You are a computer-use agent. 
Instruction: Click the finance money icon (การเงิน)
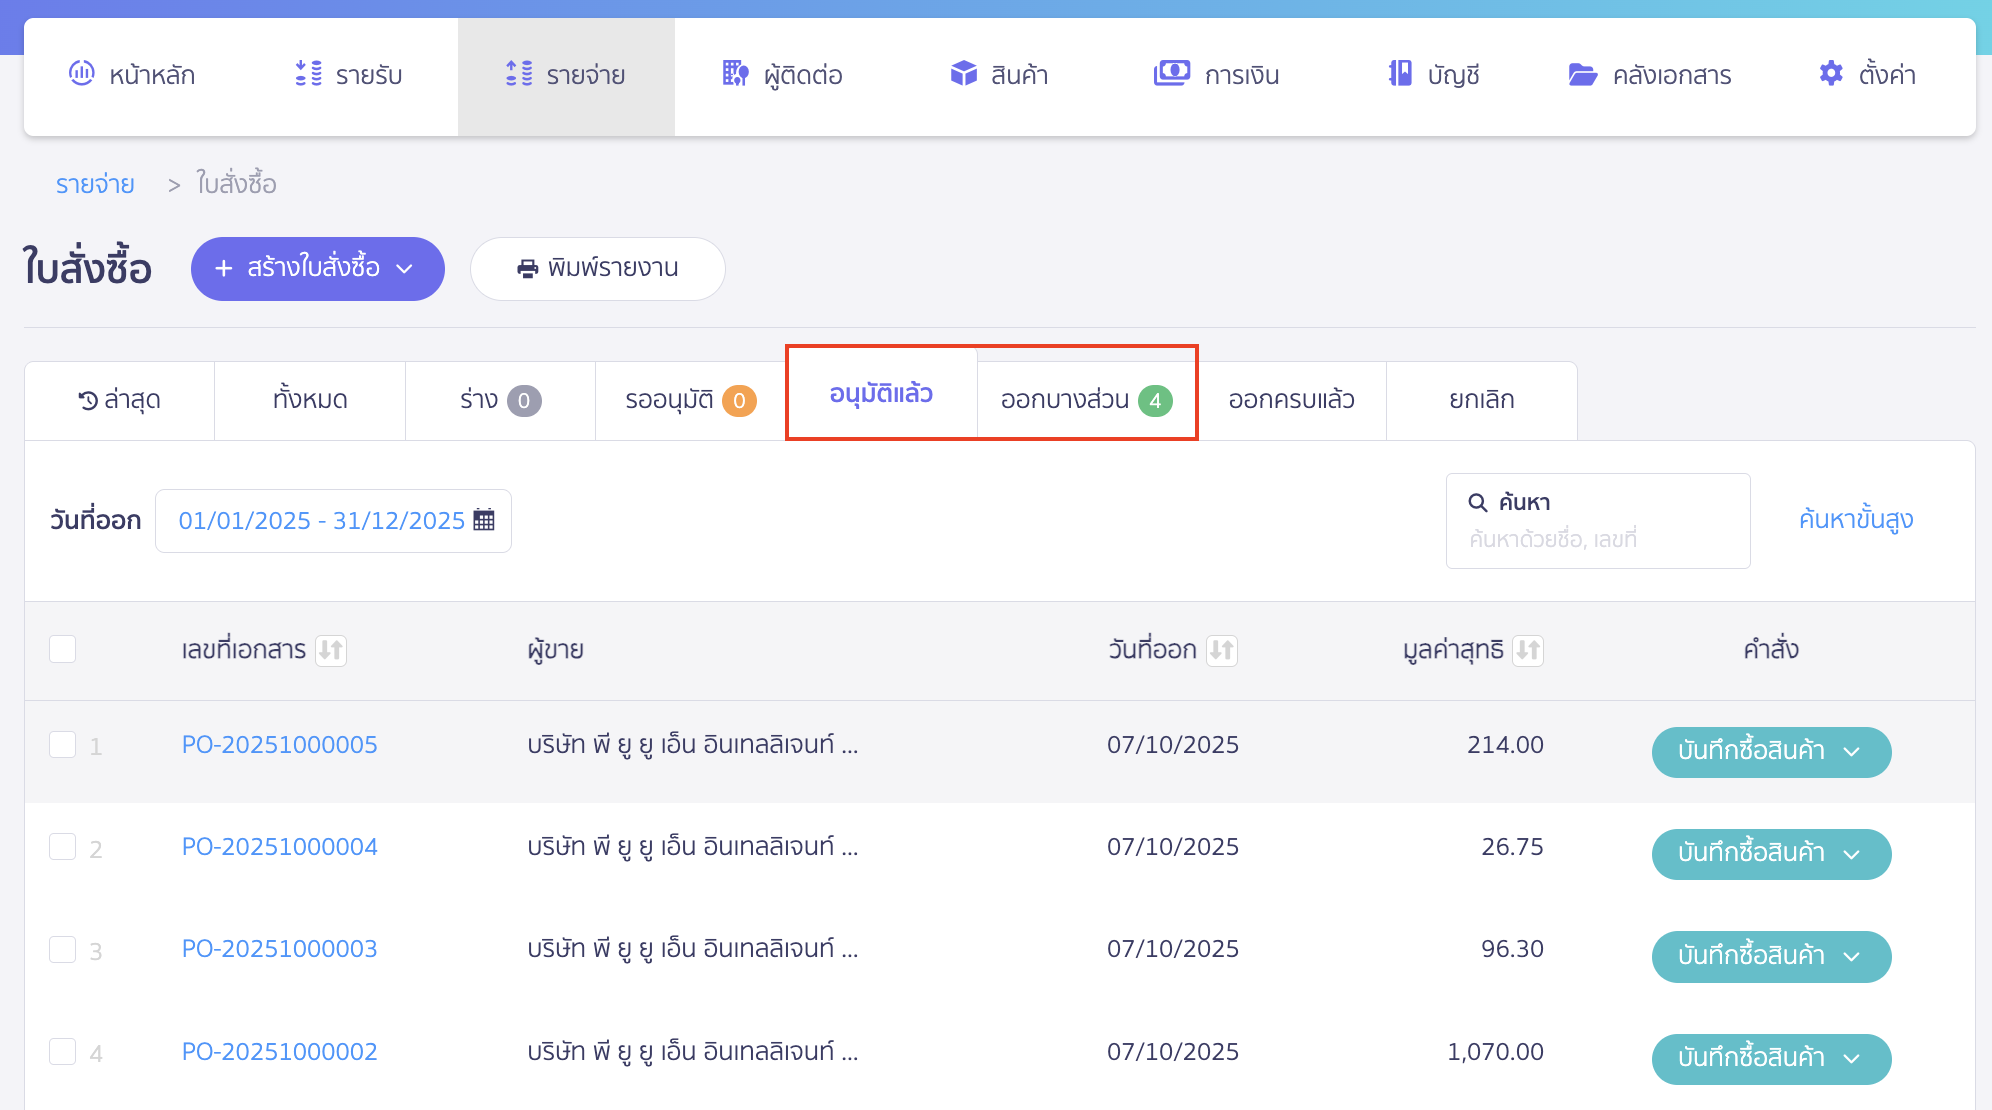coord(1171,73)
